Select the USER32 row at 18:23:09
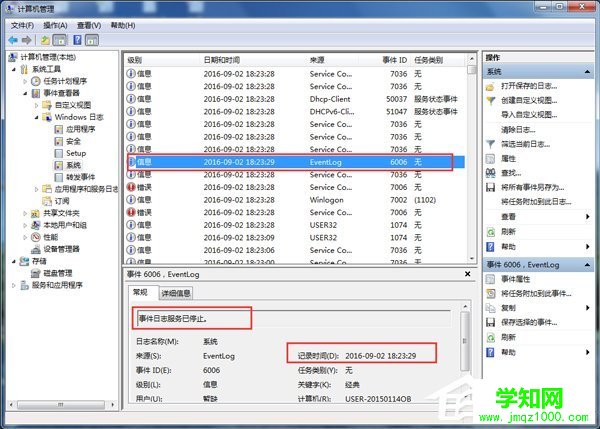600x429 pixels. click(295, 238)
